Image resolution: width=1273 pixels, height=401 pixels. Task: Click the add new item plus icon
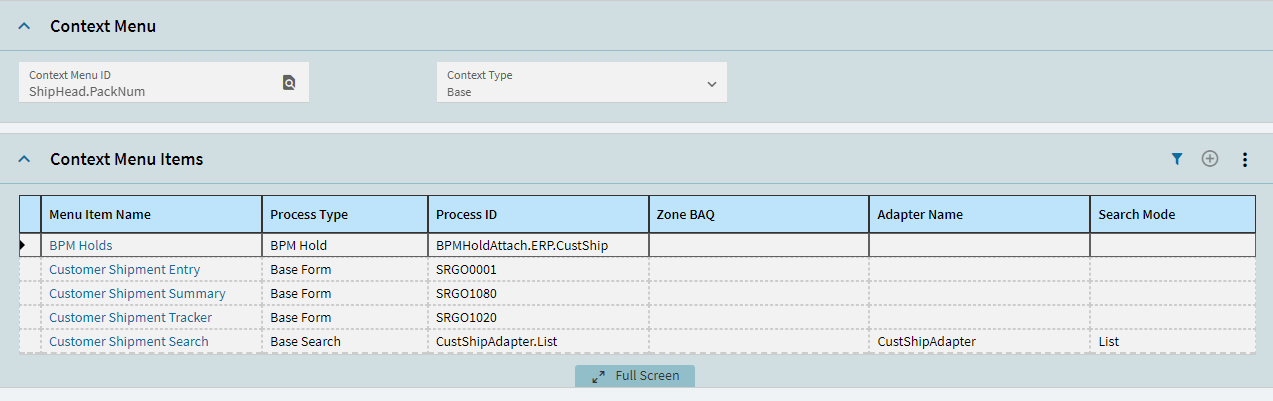click(x=1210, y=159)
